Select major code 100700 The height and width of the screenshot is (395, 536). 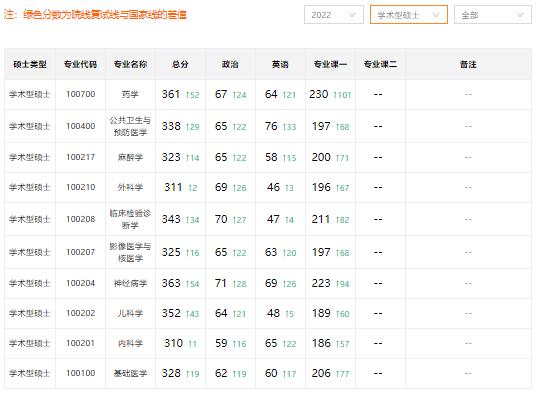click(80, 94)
